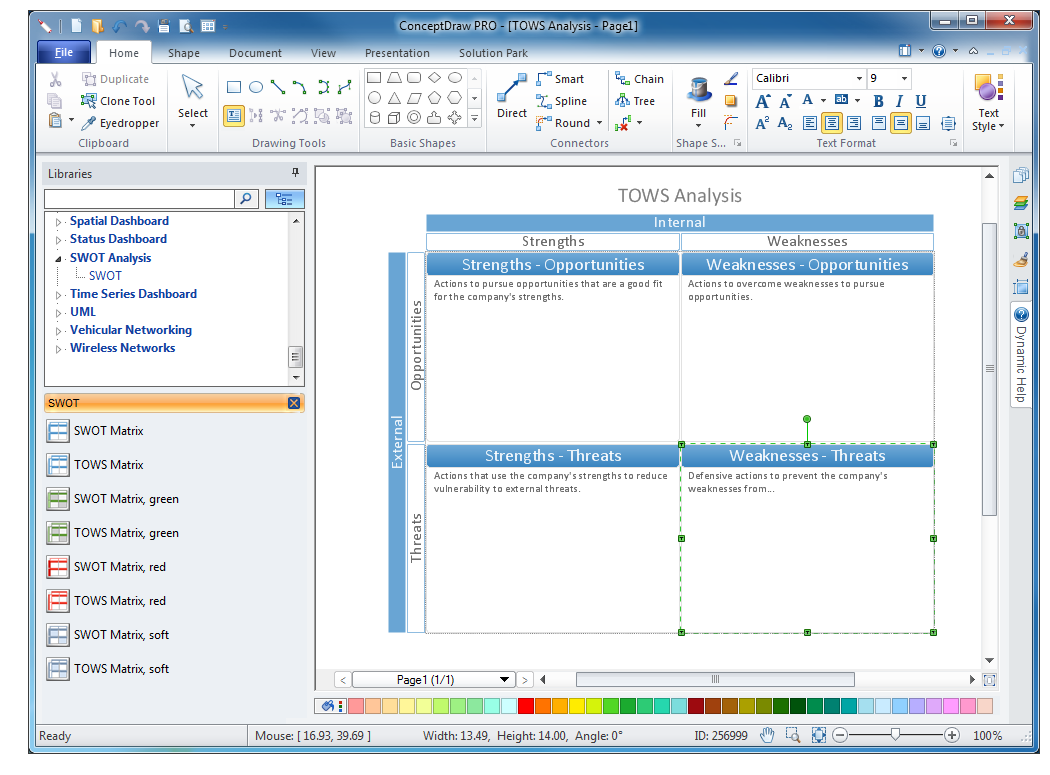The width and height of the screenshot is (1050, 775).
Task: Select the Direct connector tool
Action: tap(511, 98)
